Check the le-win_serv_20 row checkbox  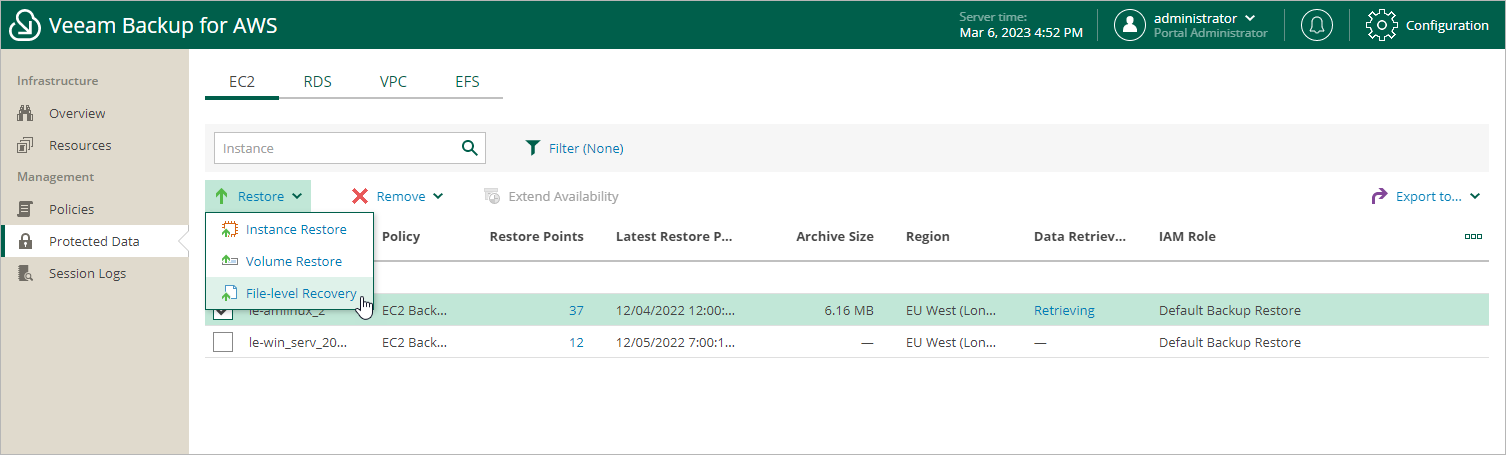224,342
